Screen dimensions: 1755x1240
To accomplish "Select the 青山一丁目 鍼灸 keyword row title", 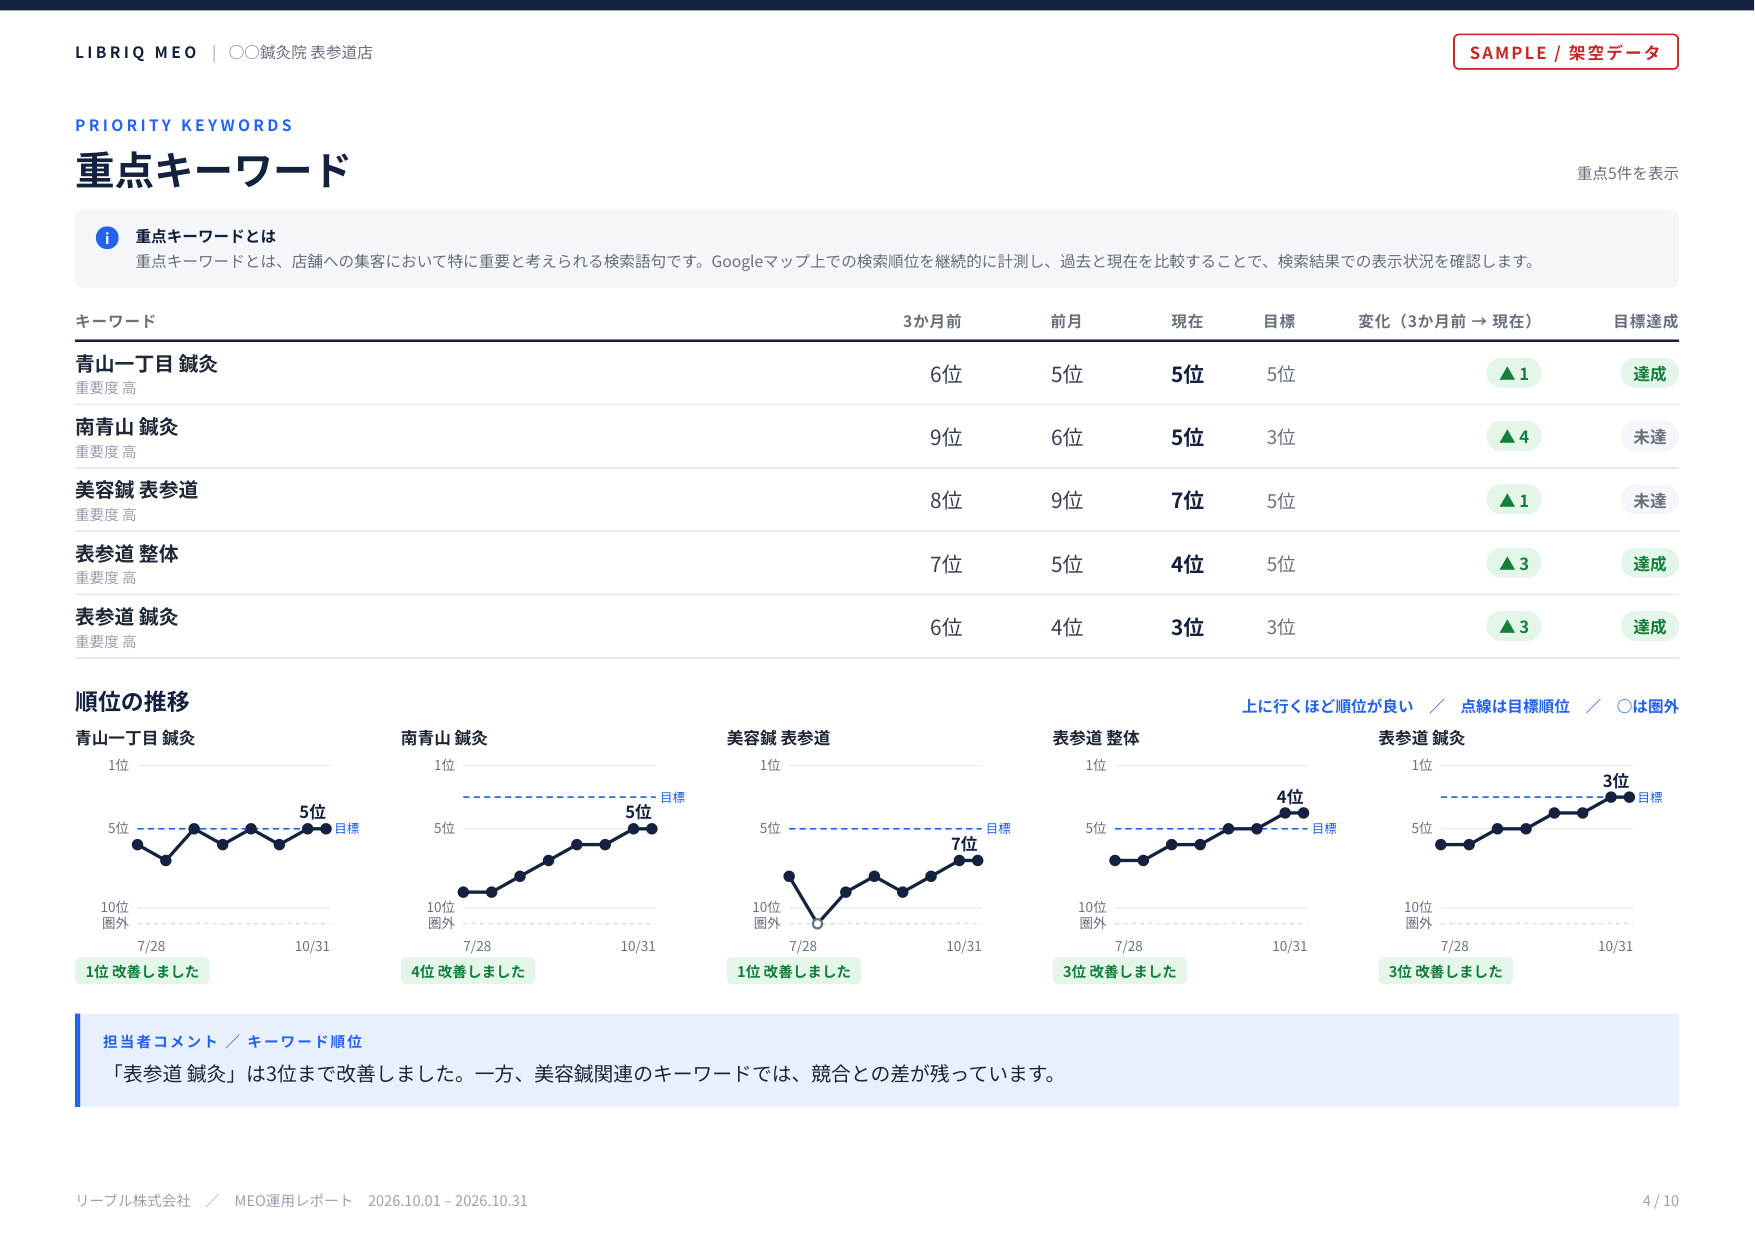I will pos(146,364).
